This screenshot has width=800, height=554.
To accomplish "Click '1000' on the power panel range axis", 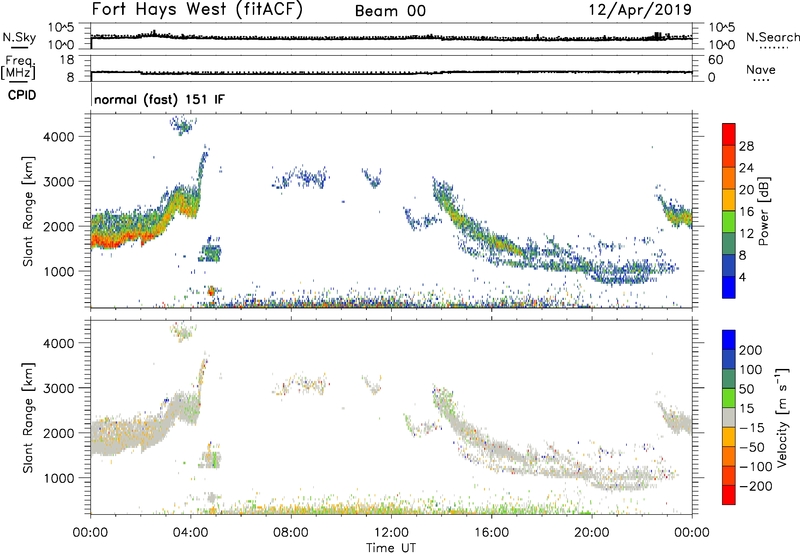I will (59, 271).
